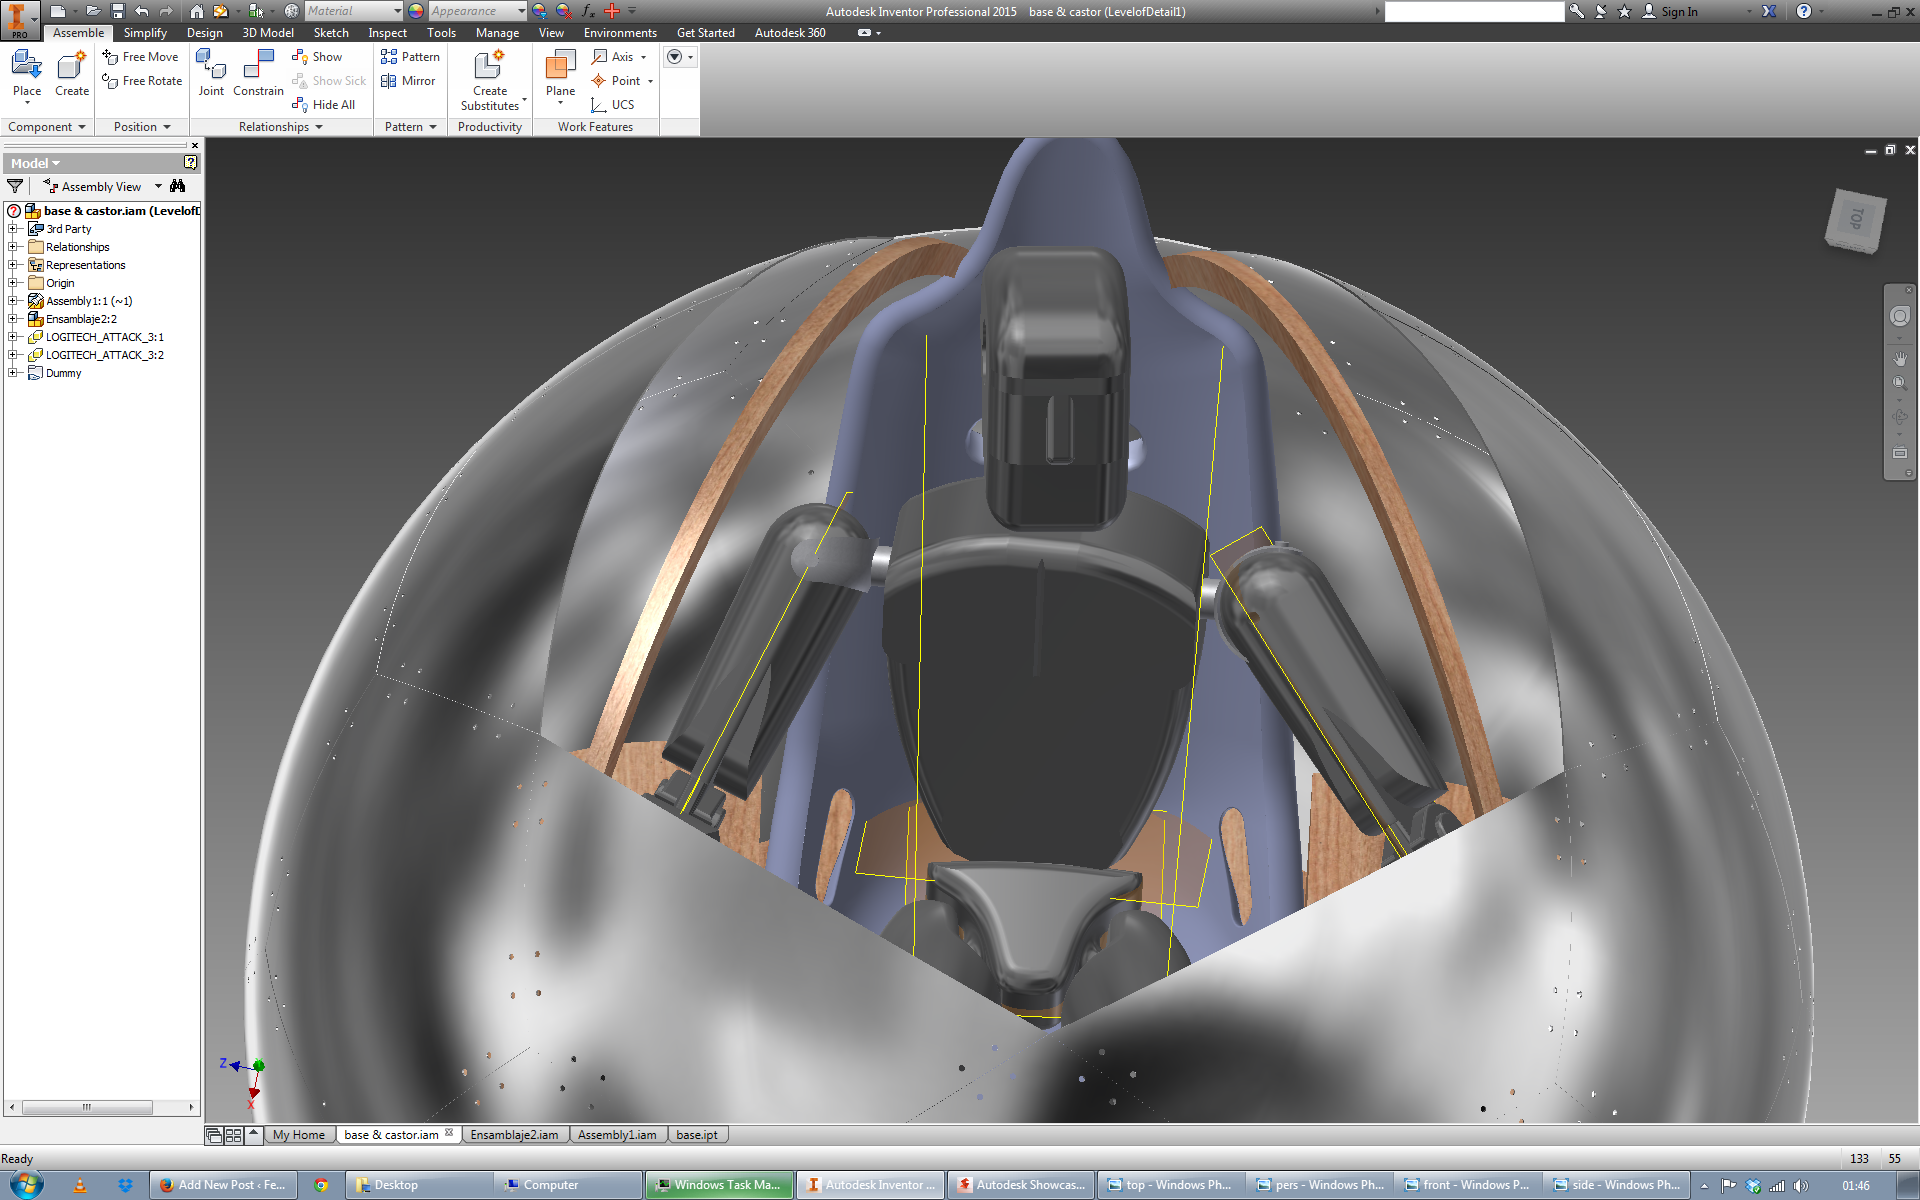This screenshot has width=1920, height=1200.
Task: Open Windows Task Manager taskbar button
Action: click(x=720, y=1185)
